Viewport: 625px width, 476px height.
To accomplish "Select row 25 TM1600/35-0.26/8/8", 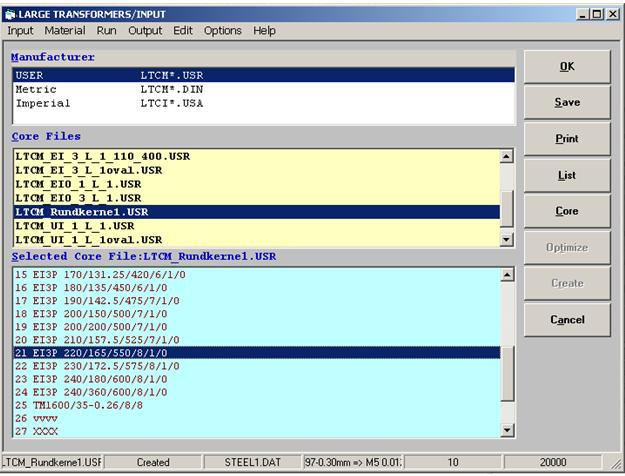I will pos(257,405).
